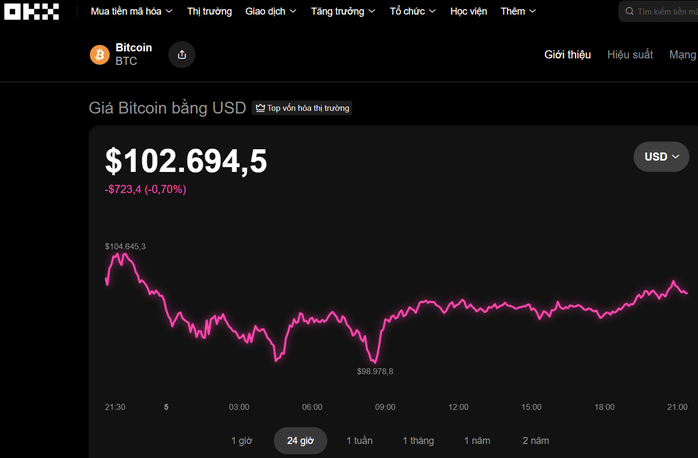Open the USD currency selector
Screen dimensions: 698x458
[661, 157]
